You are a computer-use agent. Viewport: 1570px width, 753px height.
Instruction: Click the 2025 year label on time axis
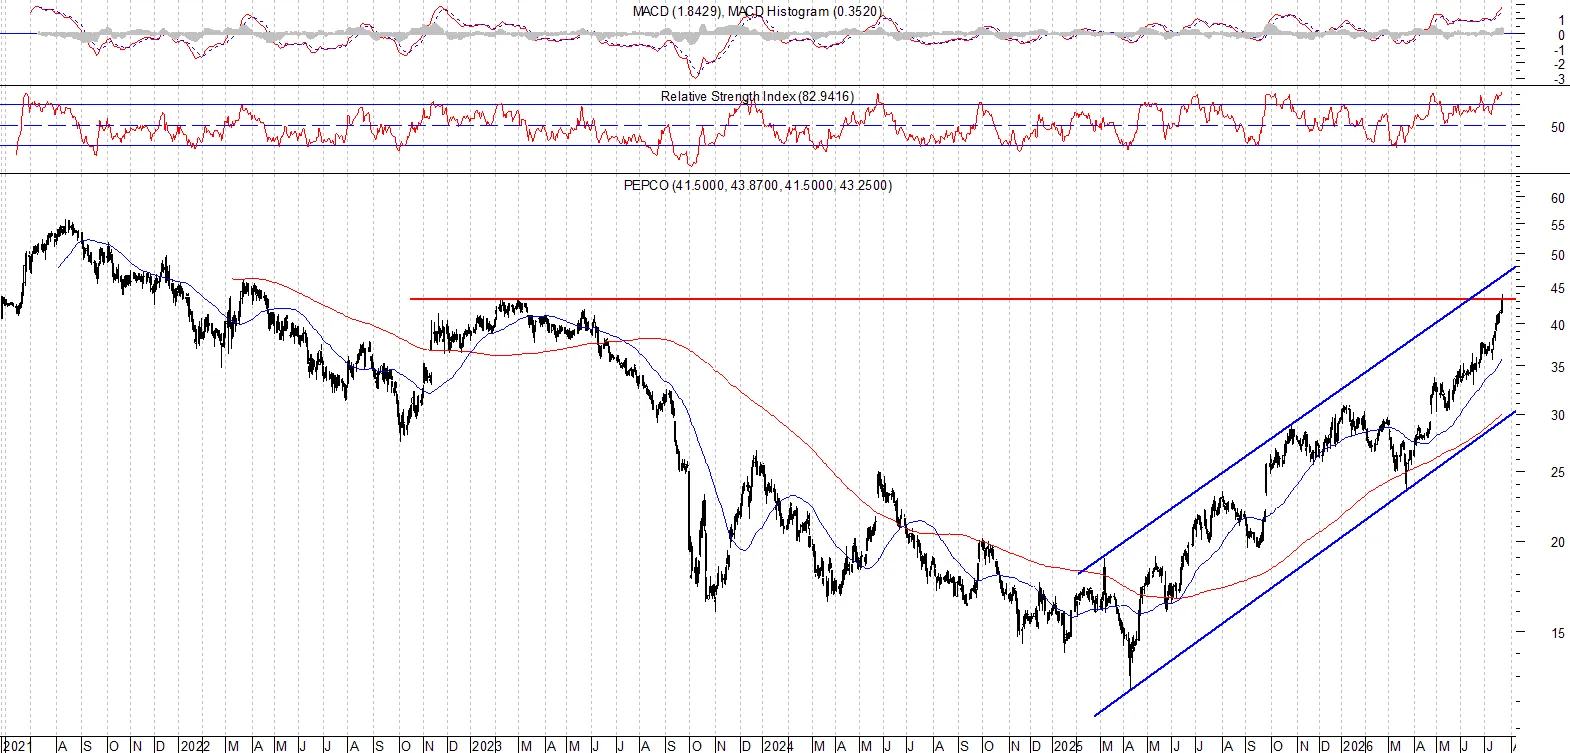point(1068,745)
